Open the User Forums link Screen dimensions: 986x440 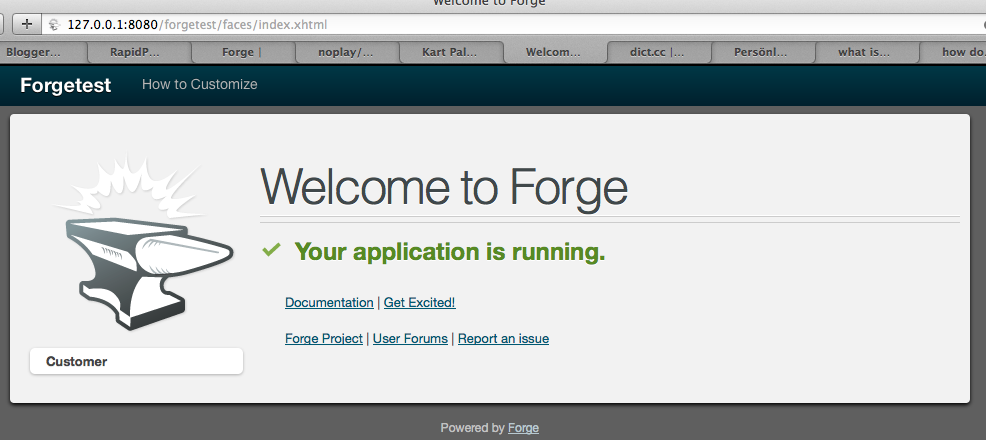[x=410, y=339]
